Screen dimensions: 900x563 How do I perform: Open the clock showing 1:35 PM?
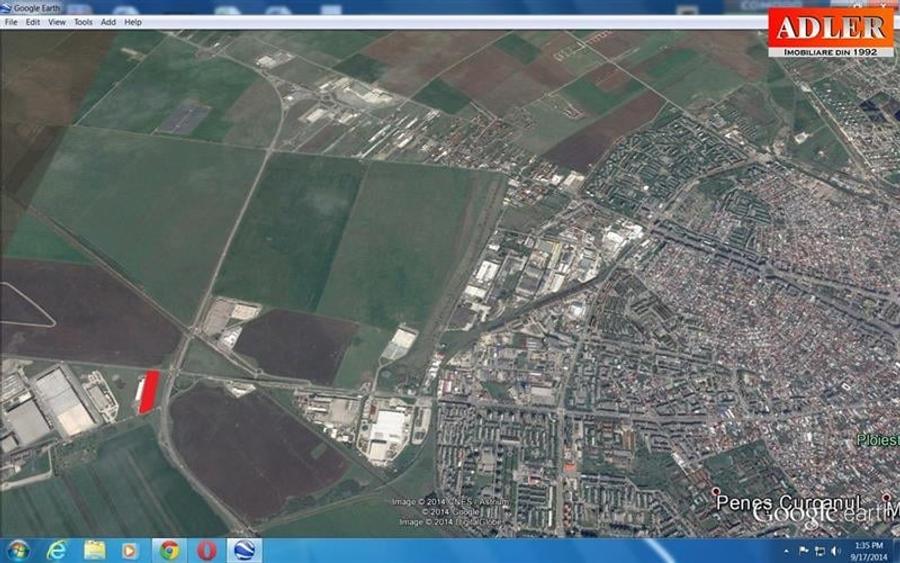point(868,550)
